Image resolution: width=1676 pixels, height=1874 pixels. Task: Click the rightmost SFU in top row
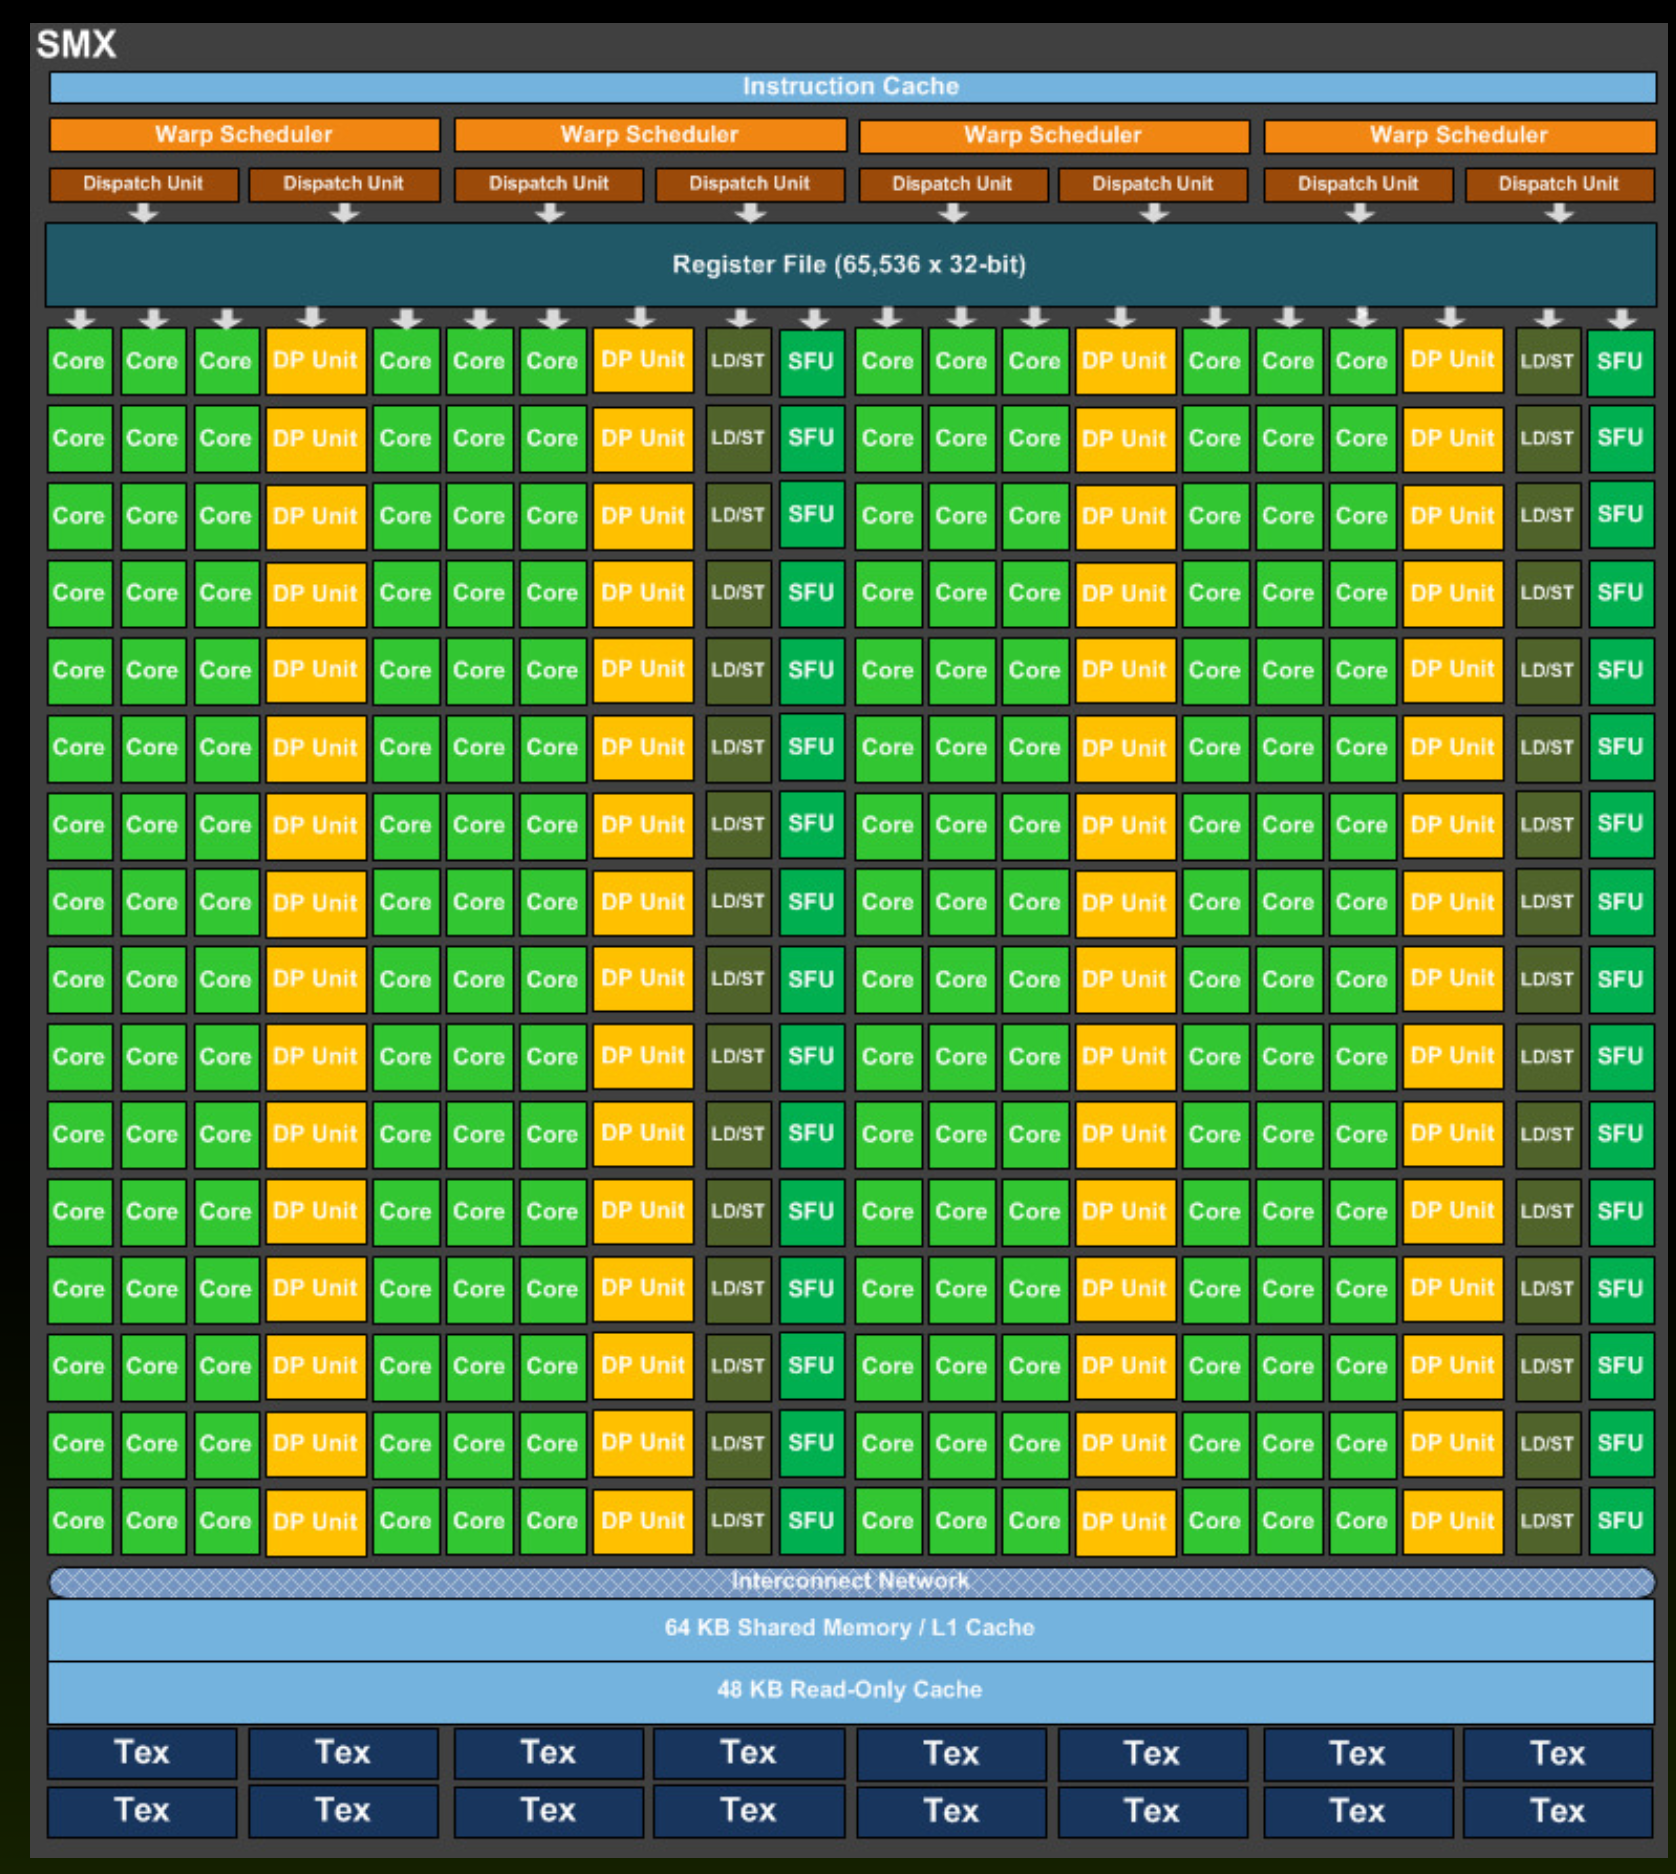pyautogui.click(x=1620, y=361)
